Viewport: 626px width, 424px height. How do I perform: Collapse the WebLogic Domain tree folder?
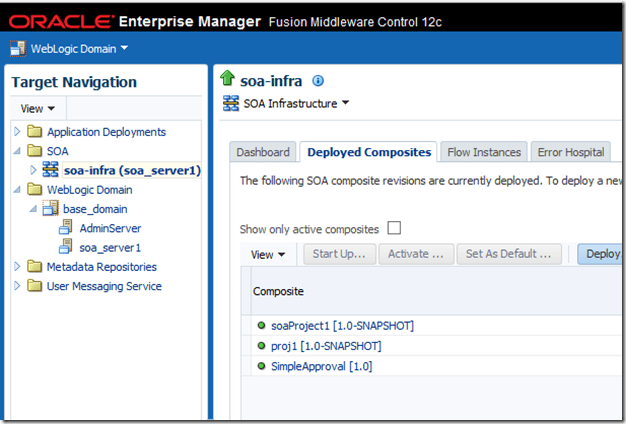pos(17,189)
